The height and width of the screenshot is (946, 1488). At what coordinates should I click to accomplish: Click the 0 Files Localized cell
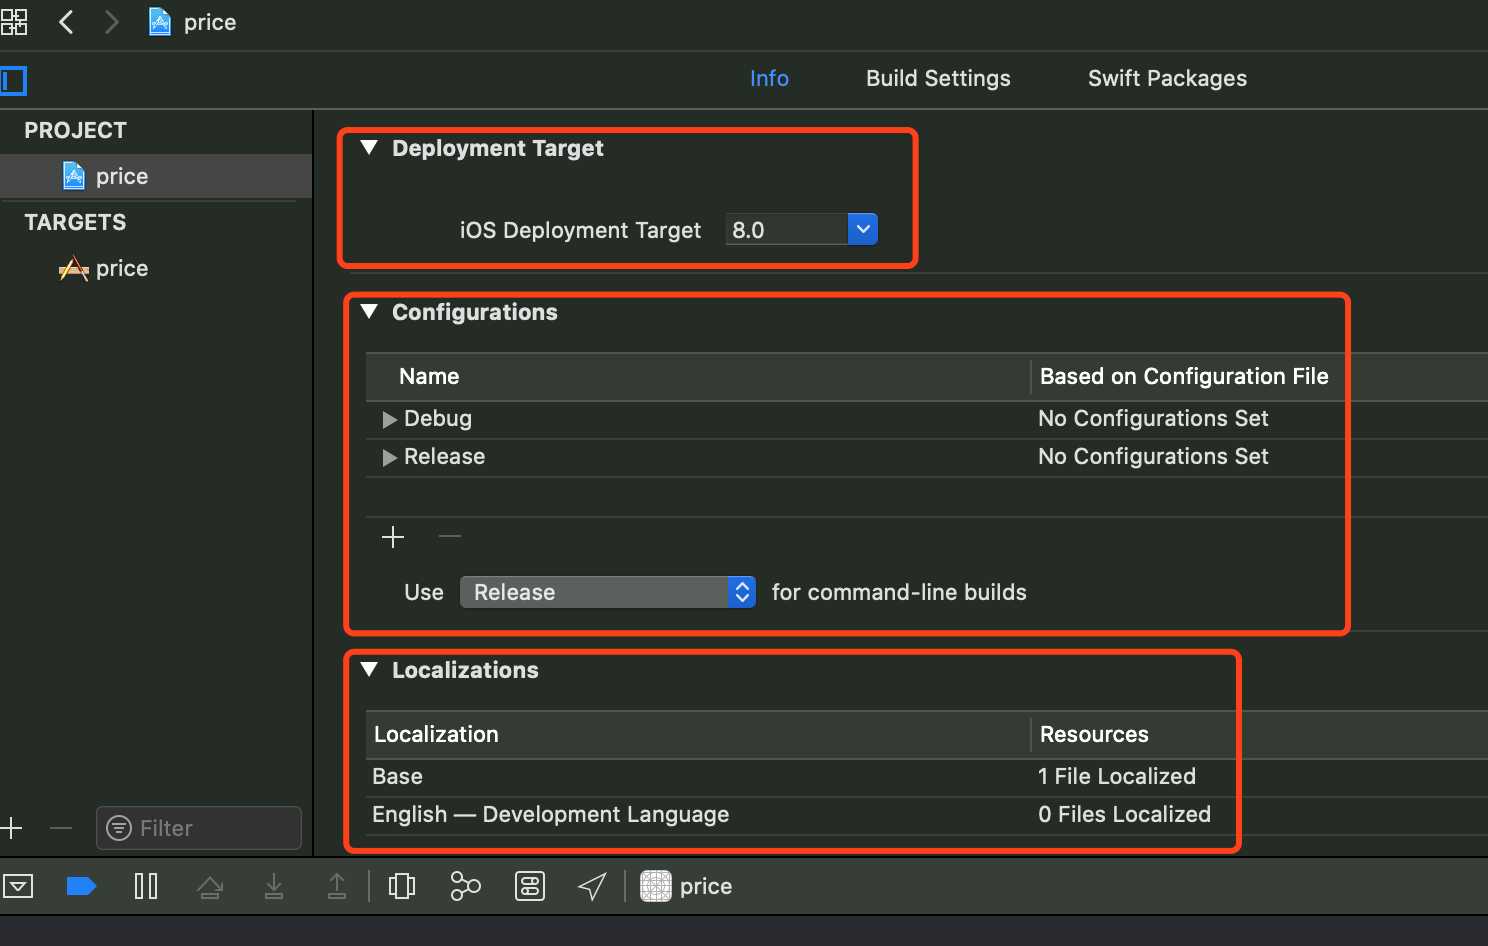coord(1124,814)
